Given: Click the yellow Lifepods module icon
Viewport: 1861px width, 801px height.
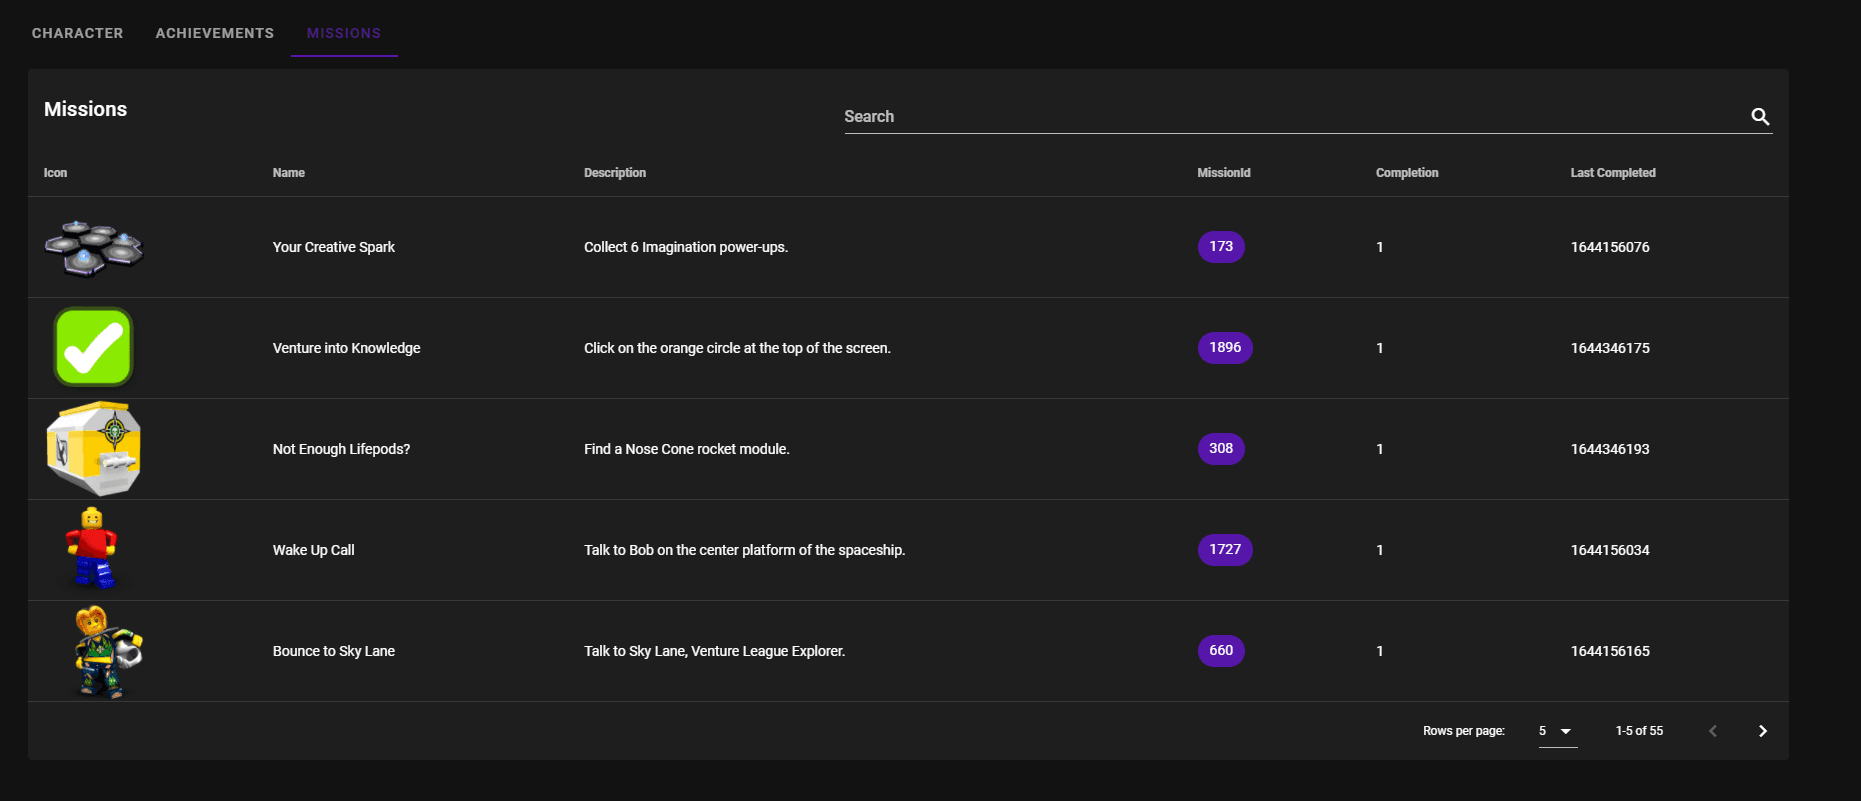Looking at the screenshot, I should click(94, 449).
